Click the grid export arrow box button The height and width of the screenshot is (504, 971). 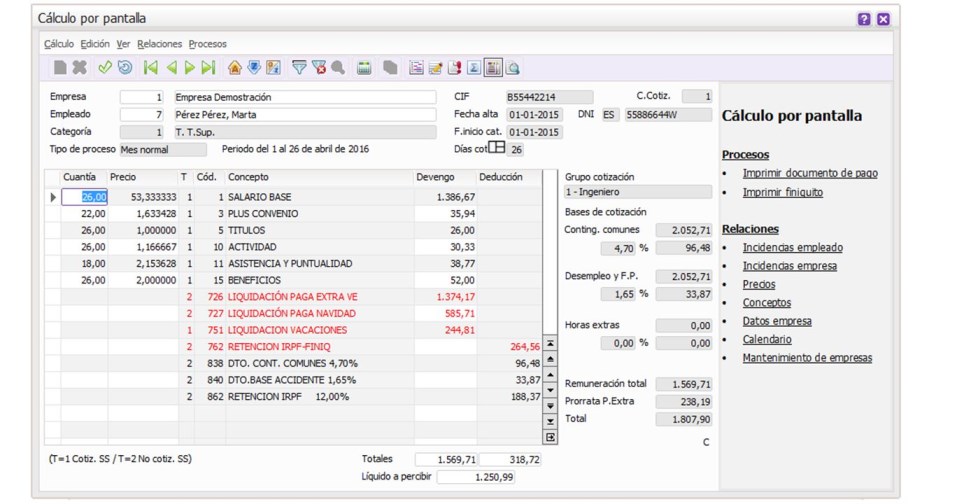[x=550, y=437]
